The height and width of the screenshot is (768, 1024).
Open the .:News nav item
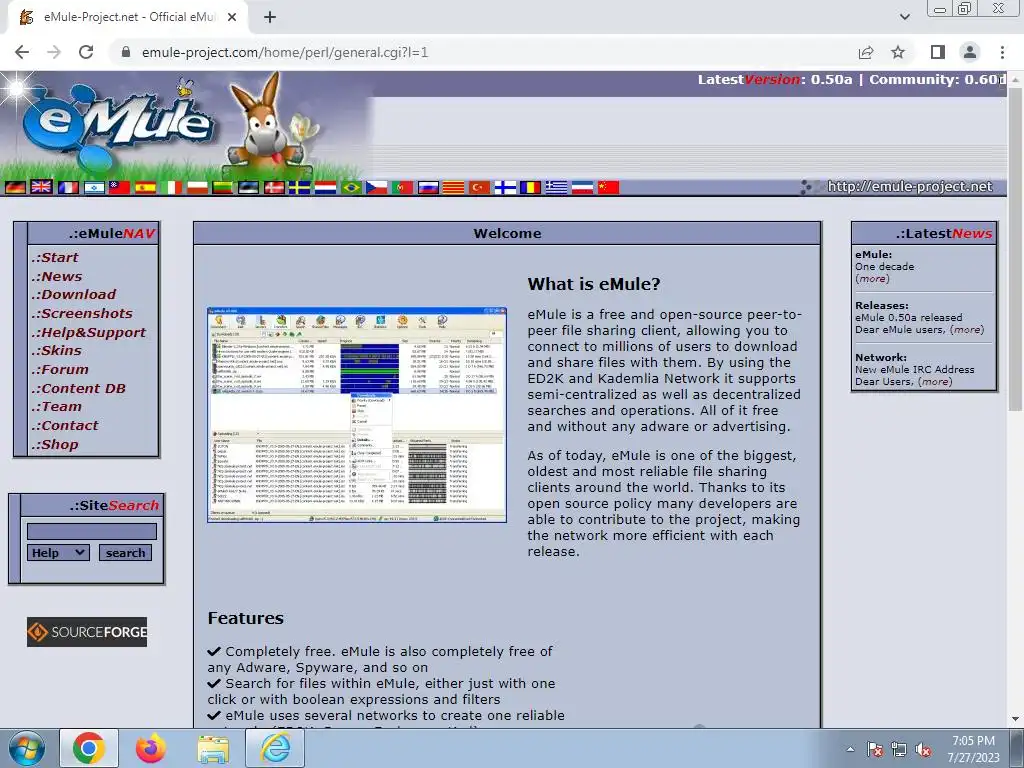57,276
